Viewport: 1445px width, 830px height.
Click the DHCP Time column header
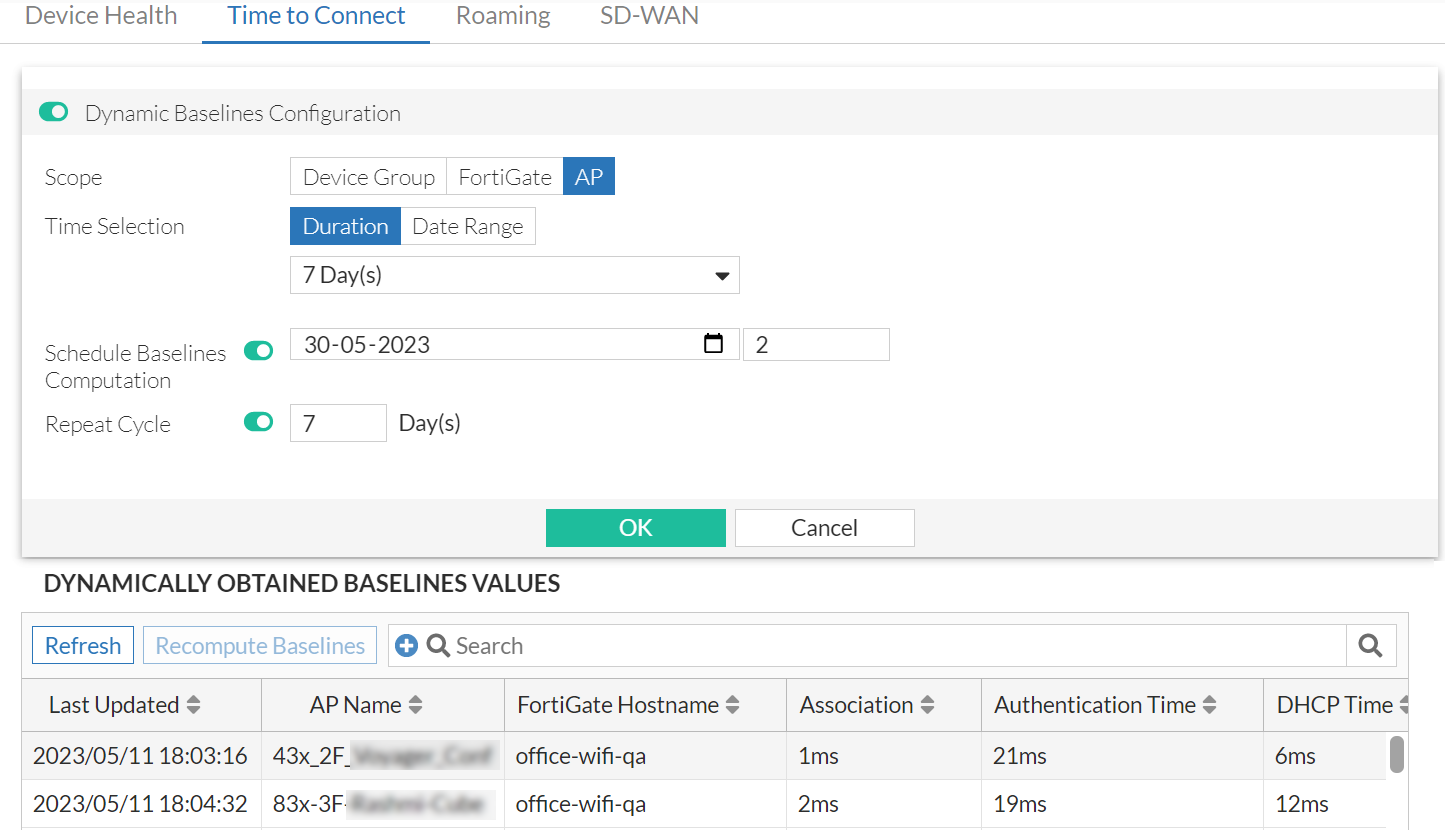(x=1335, y=705)
